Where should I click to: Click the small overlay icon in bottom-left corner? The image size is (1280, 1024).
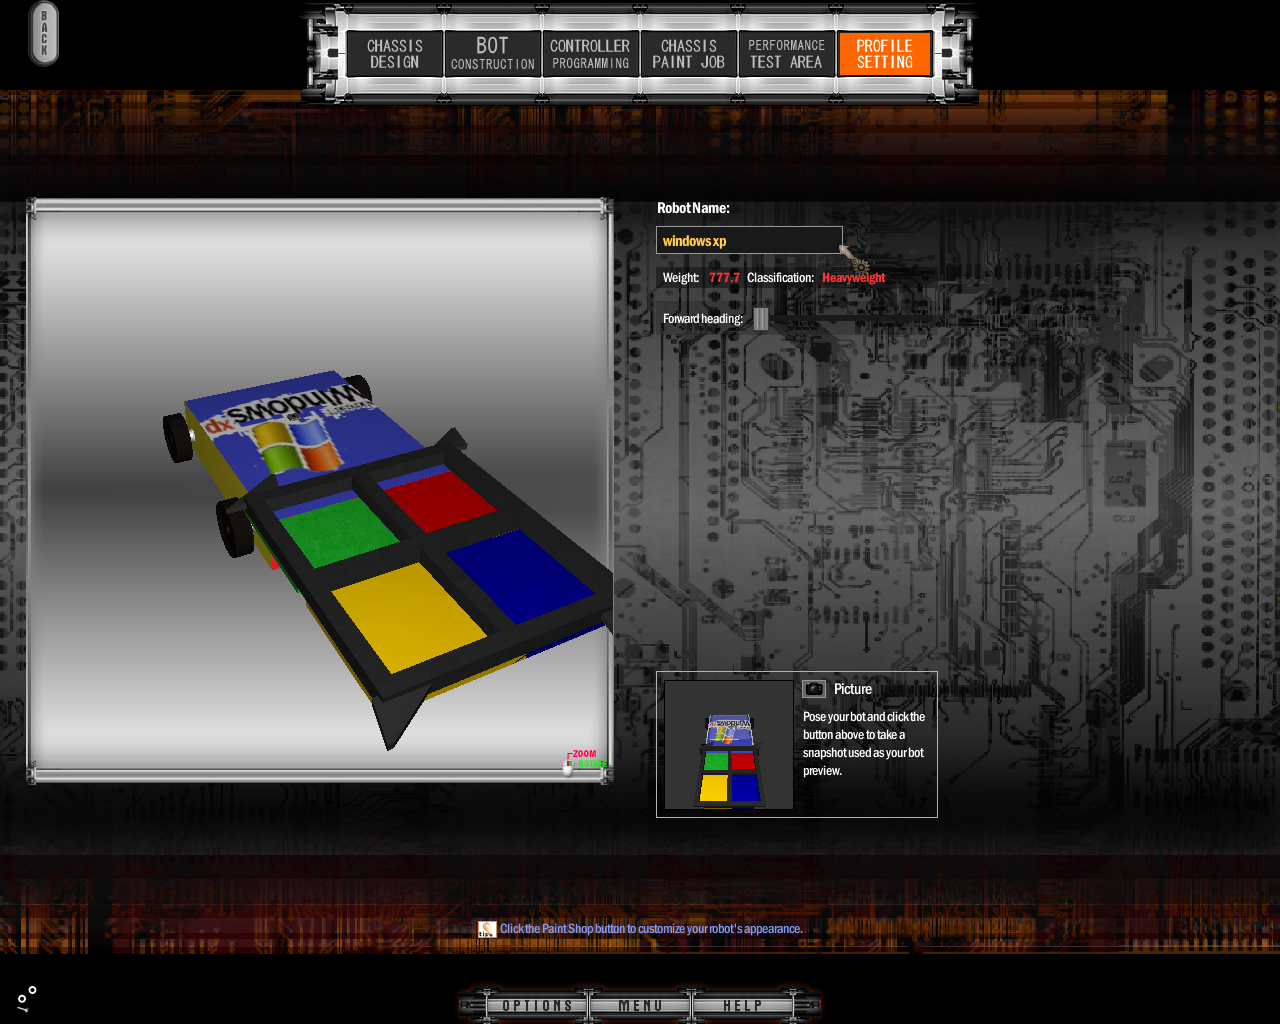tap(27, 998)
